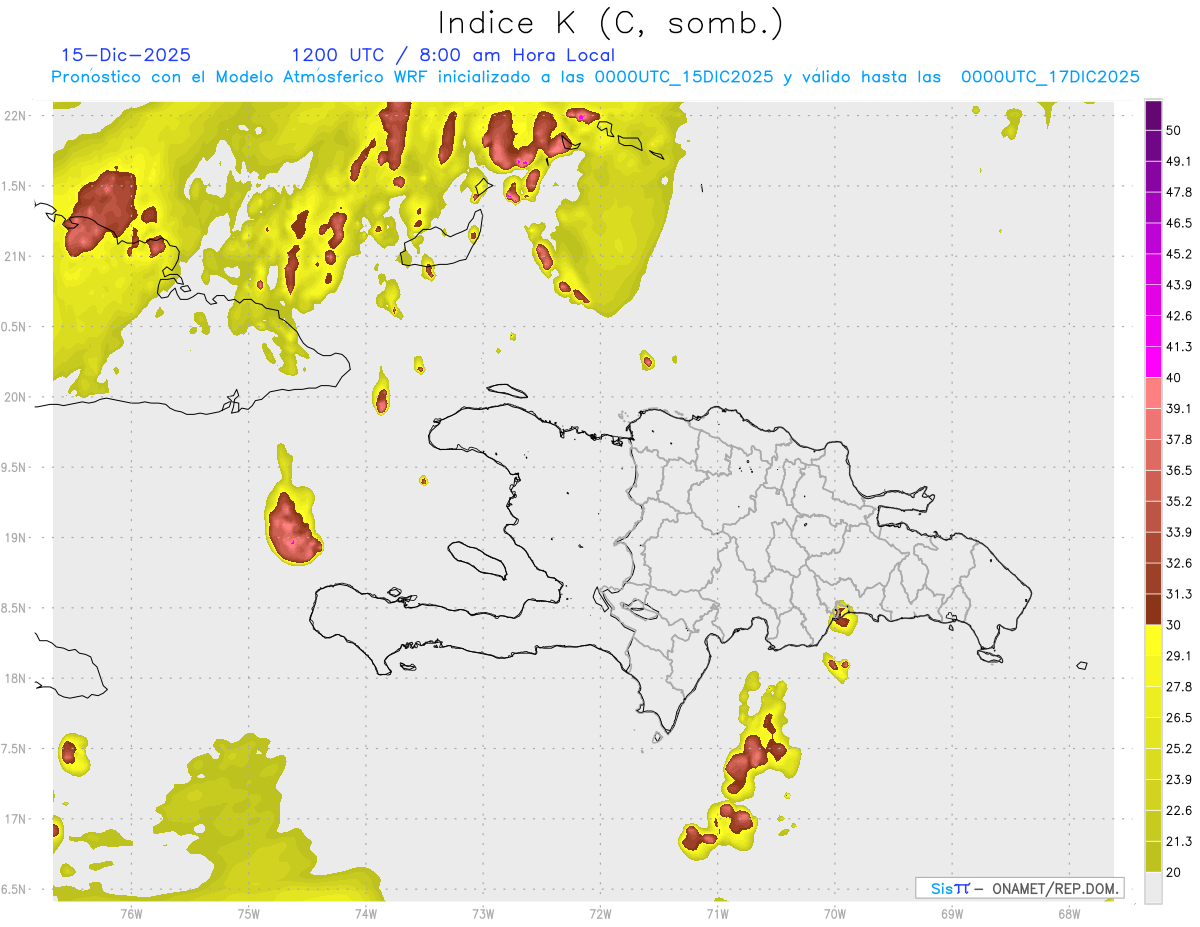This screenshot has width=1200, height=927.
Task: Click the '29.1' color scale value
Action: tap(1179, 655)
